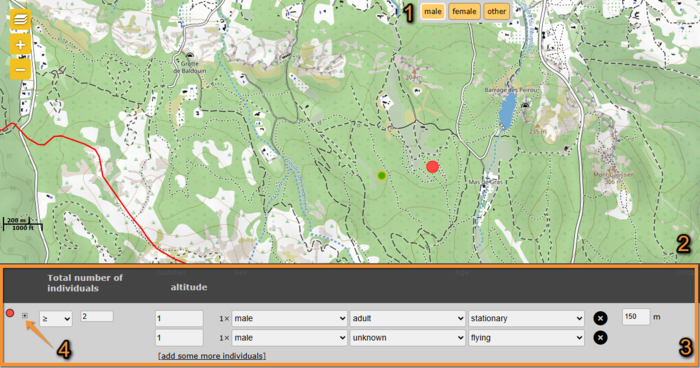Open sex dropdown in flying row
This screenshot has width=700, height=368.
point(289,338)
